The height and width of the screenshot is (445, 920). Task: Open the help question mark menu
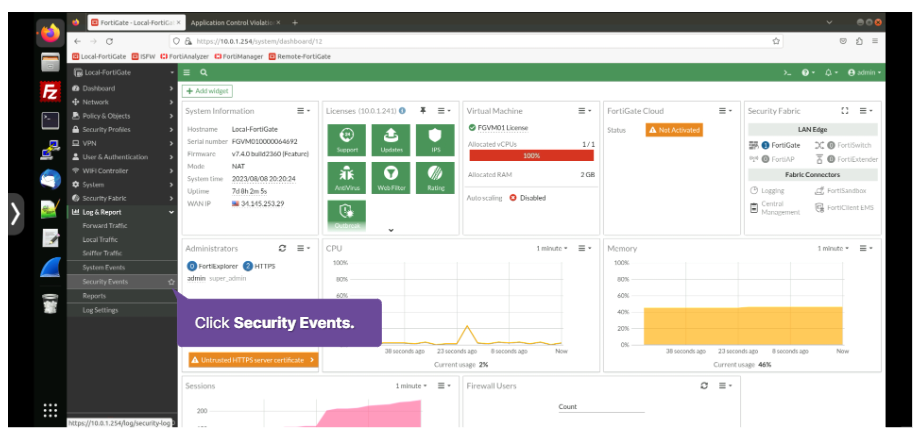pyautogui.click(x=808, y=73)
